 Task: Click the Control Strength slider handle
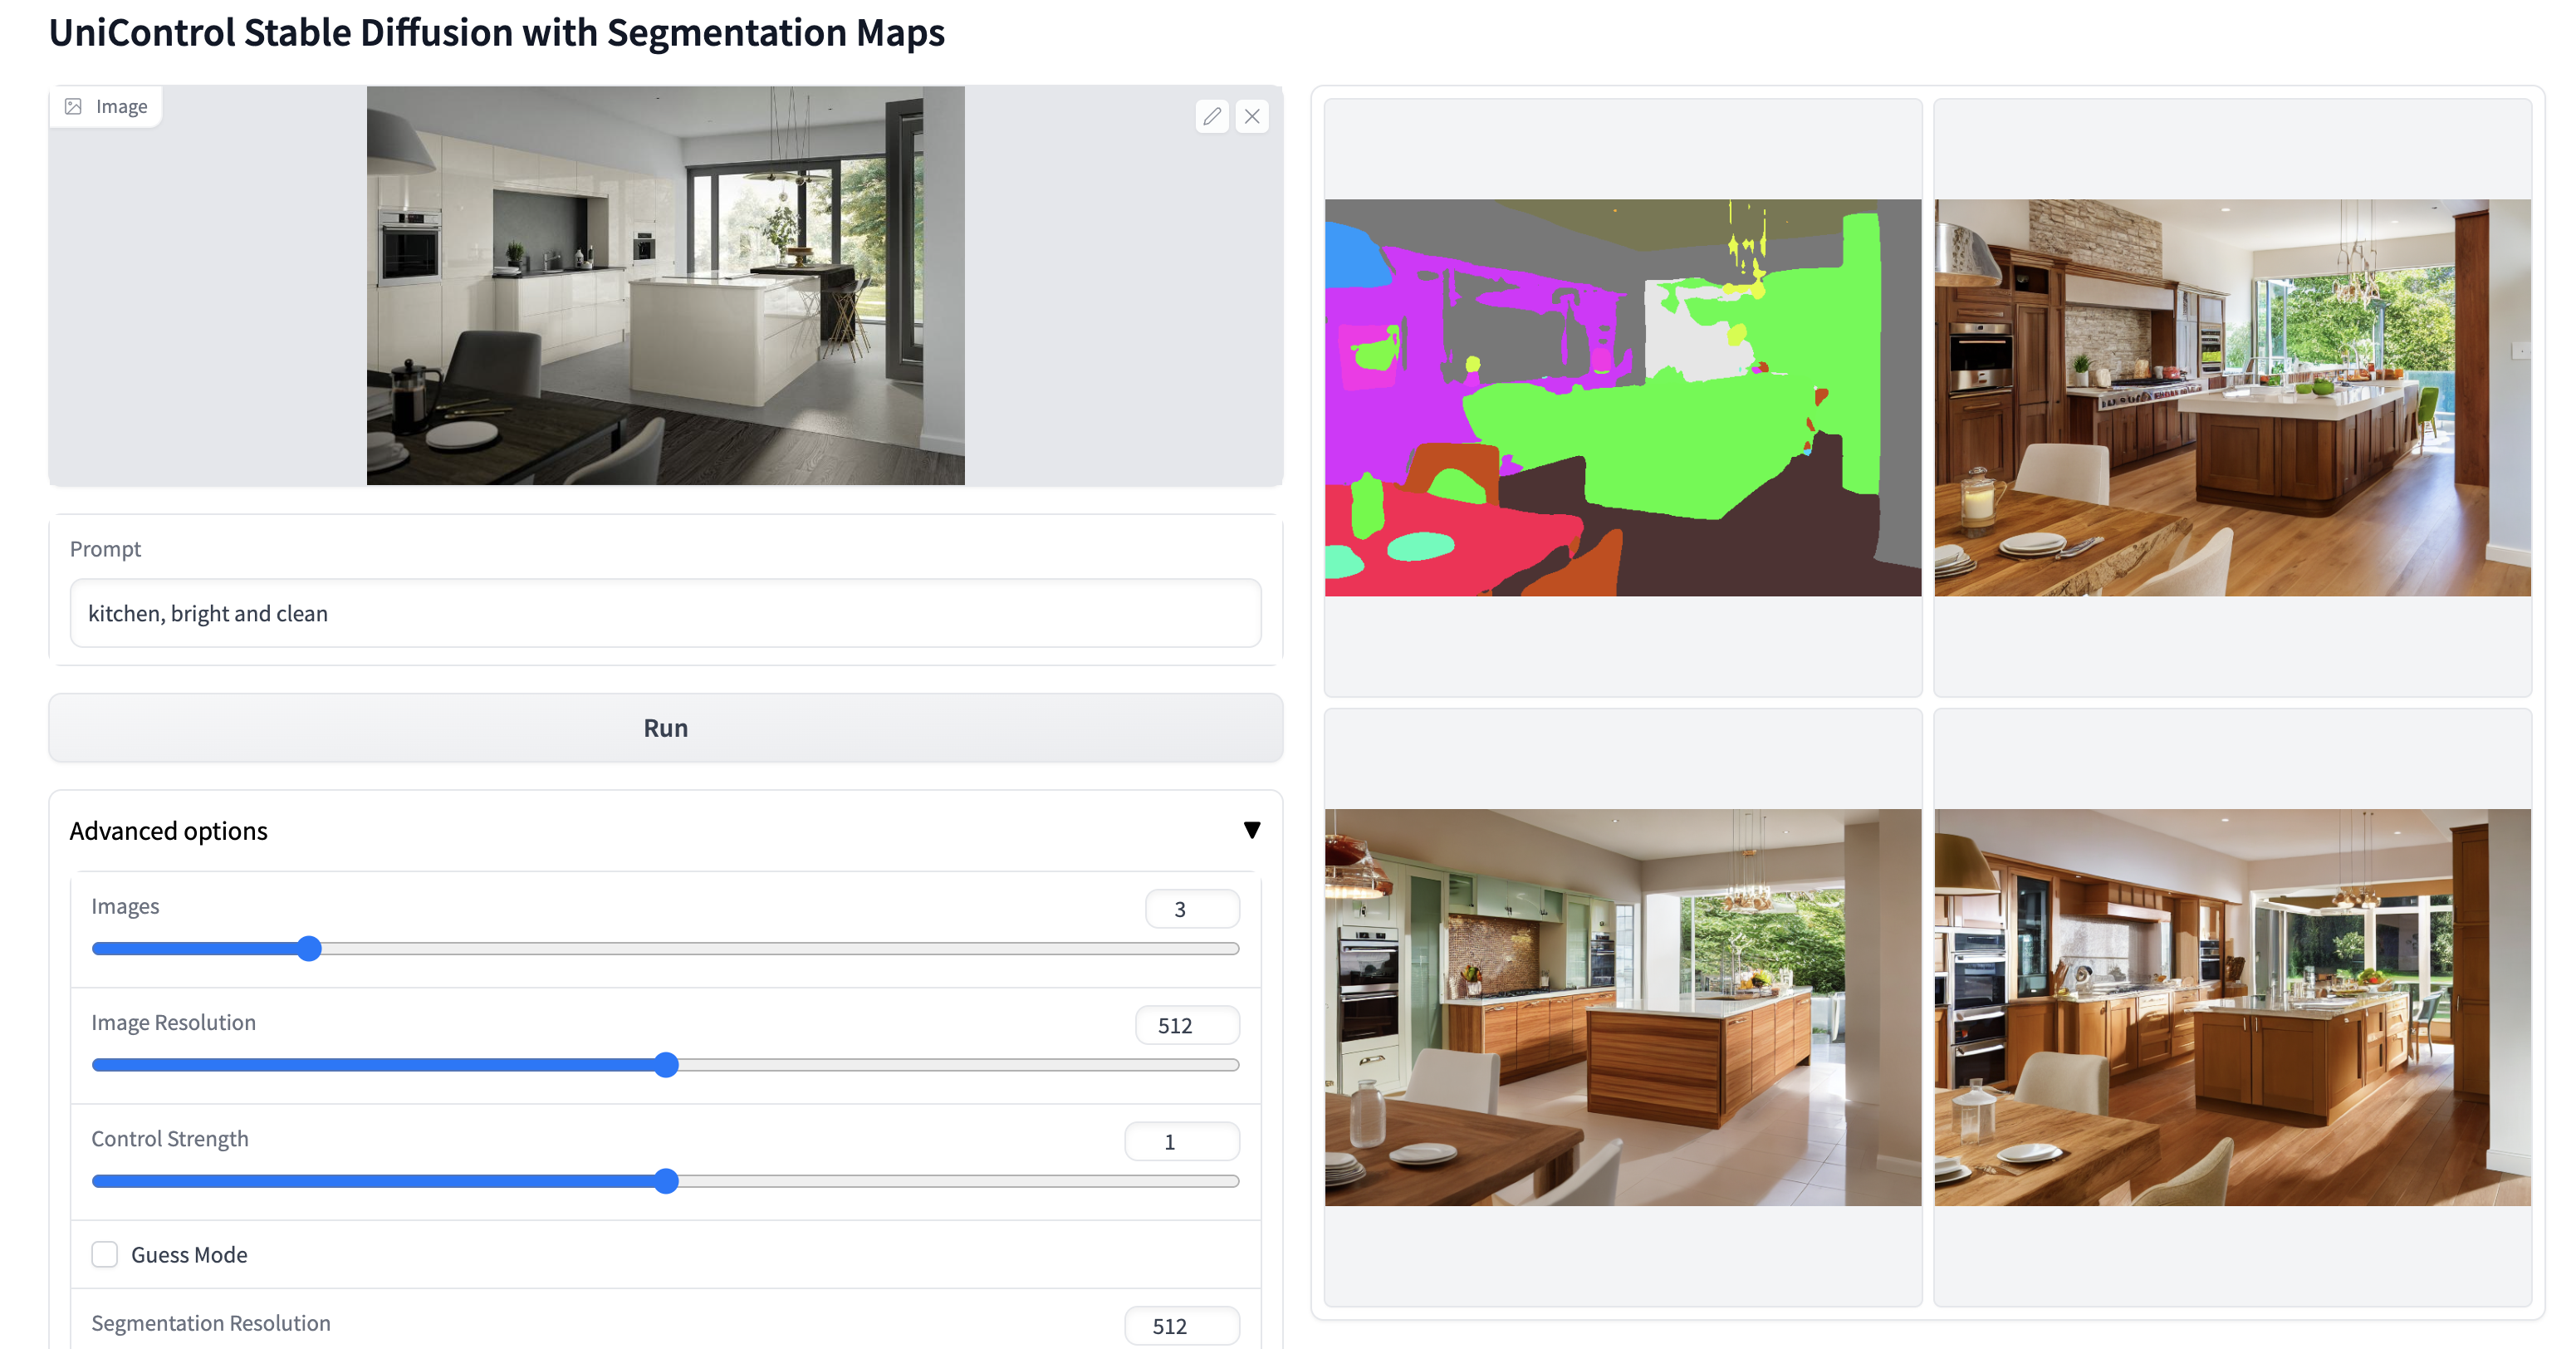click(x=667, y=1181)
